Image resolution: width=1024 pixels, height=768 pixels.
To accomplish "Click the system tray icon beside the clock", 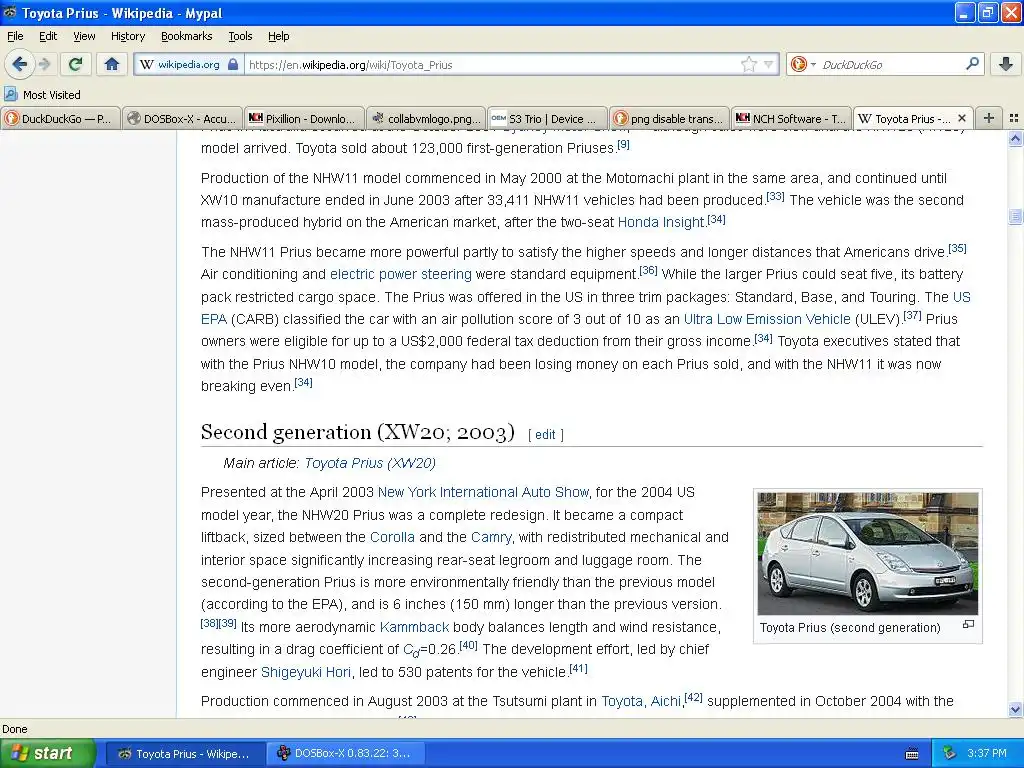I will click(x=949, y=753).
